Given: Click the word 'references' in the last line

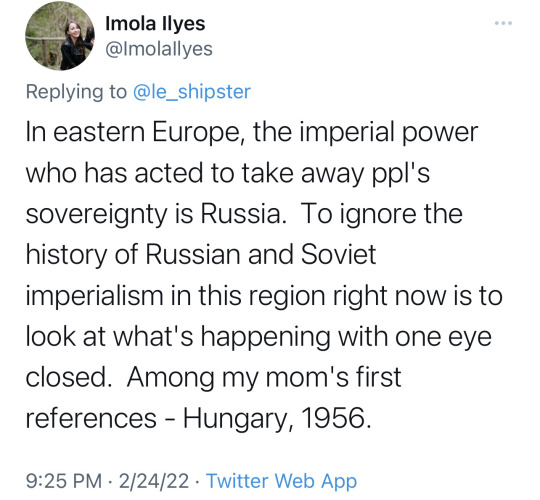Looking at the screenshot, I should (91, 419).
